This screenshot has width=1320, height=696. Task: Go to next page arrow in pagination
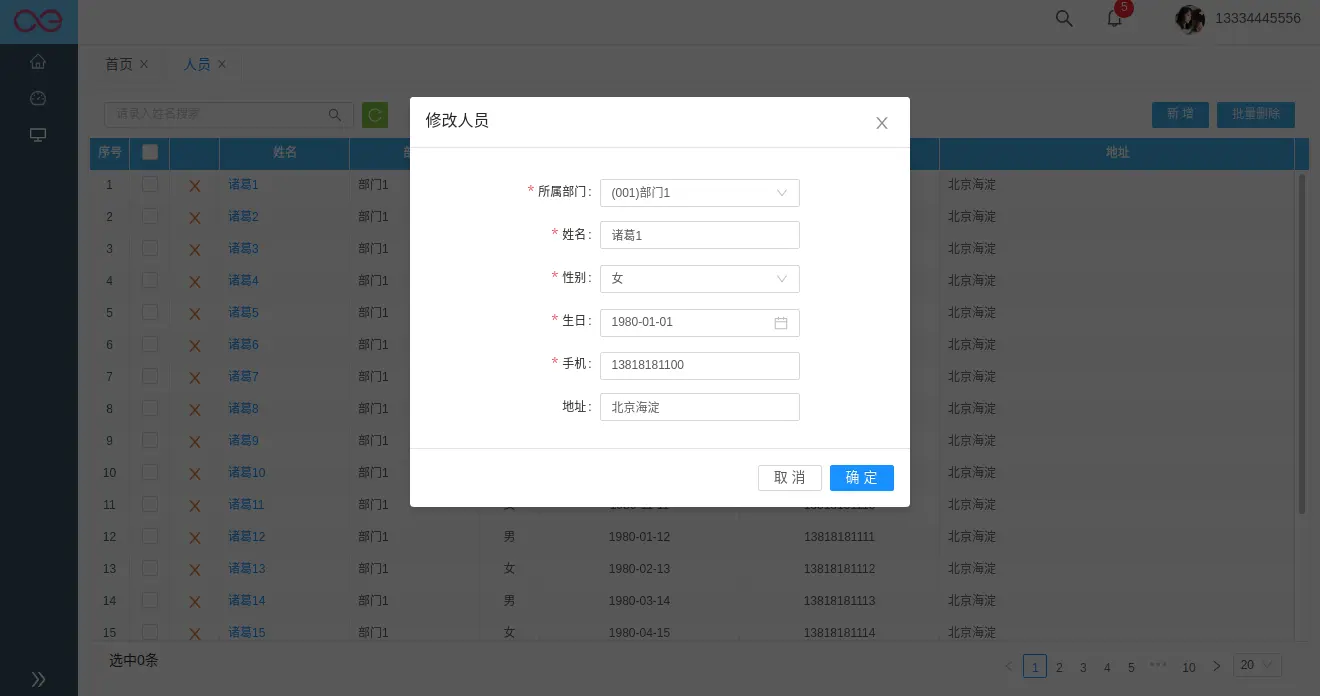coord(1216,666)
